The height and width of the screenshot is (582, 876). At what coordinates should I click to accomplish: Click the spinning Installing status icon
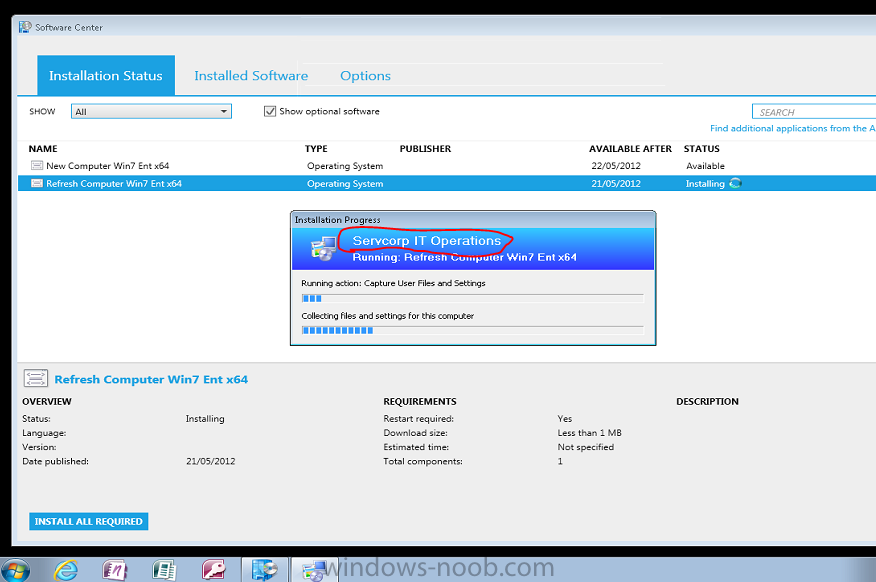735,183
